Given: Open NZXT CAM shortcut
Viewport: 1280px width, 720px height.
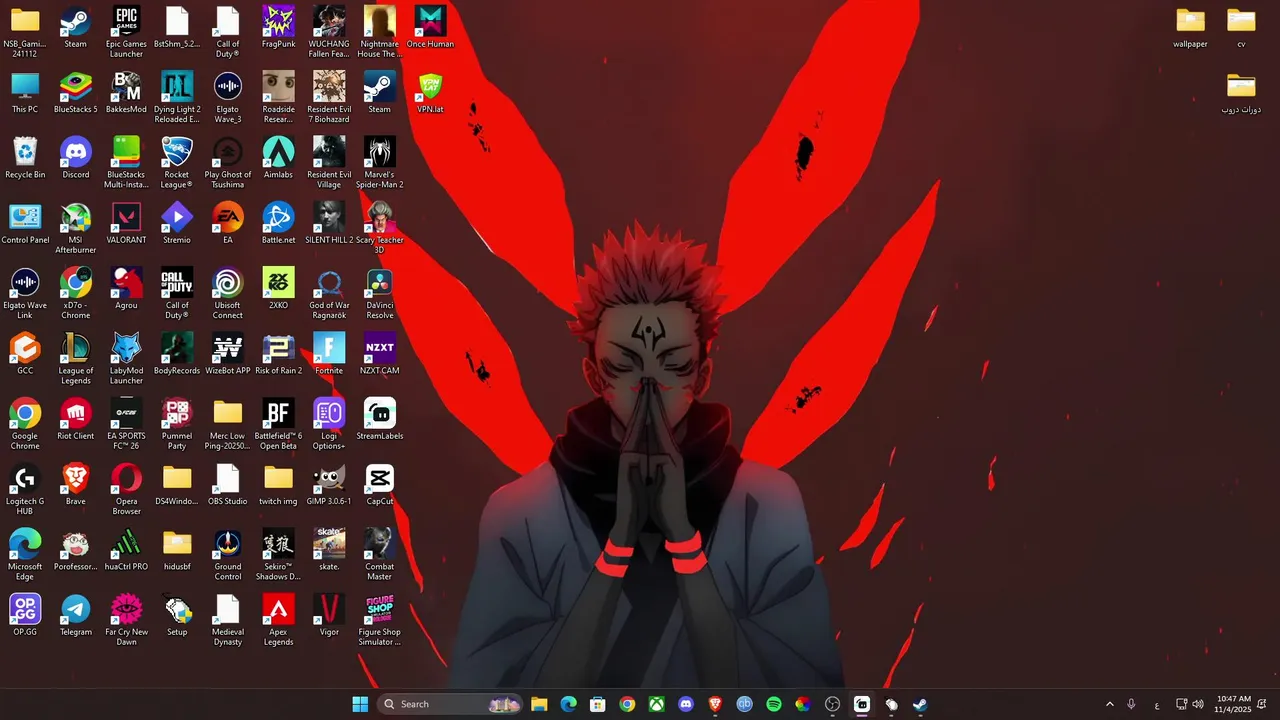Looking at the screenshot, I should (x=380, y=353).
